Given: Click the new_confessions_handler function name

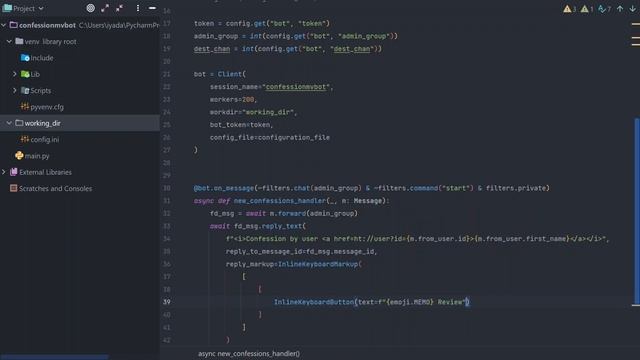Looking at the screenshot, I should point(280,201).
